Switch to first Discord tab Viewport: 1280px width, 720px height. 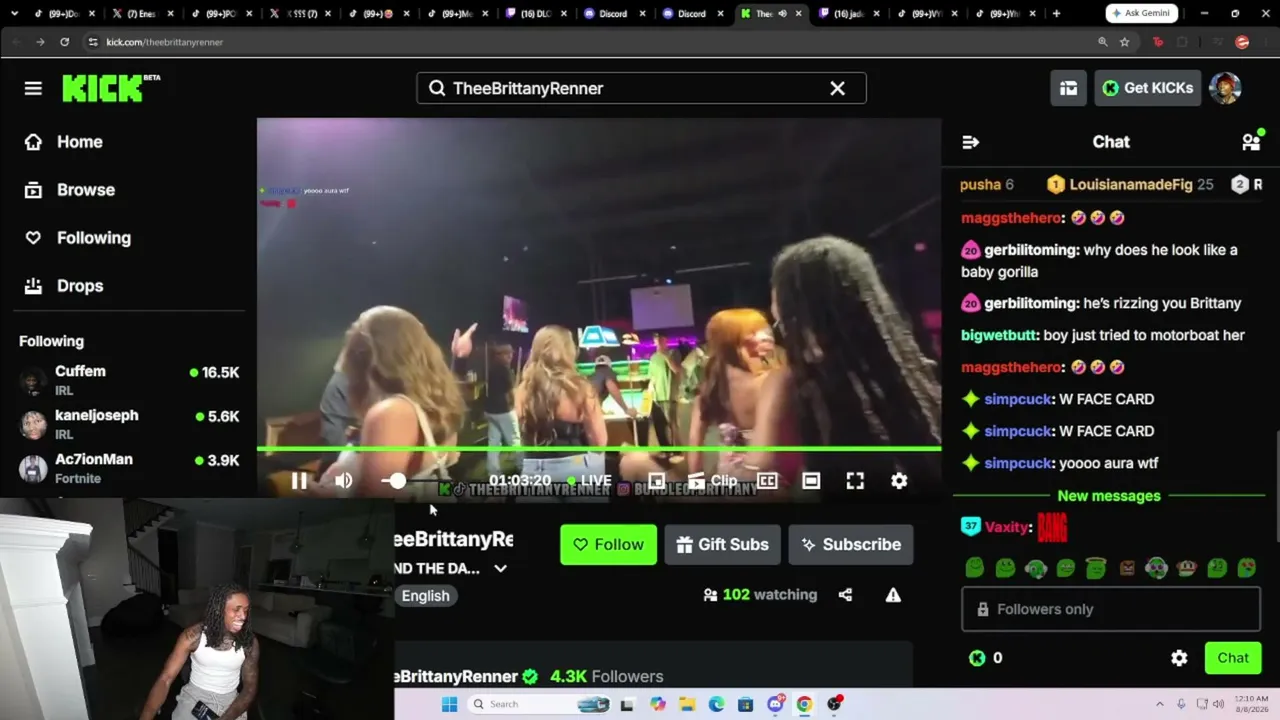pyautogui.click(x=613, y=13)
